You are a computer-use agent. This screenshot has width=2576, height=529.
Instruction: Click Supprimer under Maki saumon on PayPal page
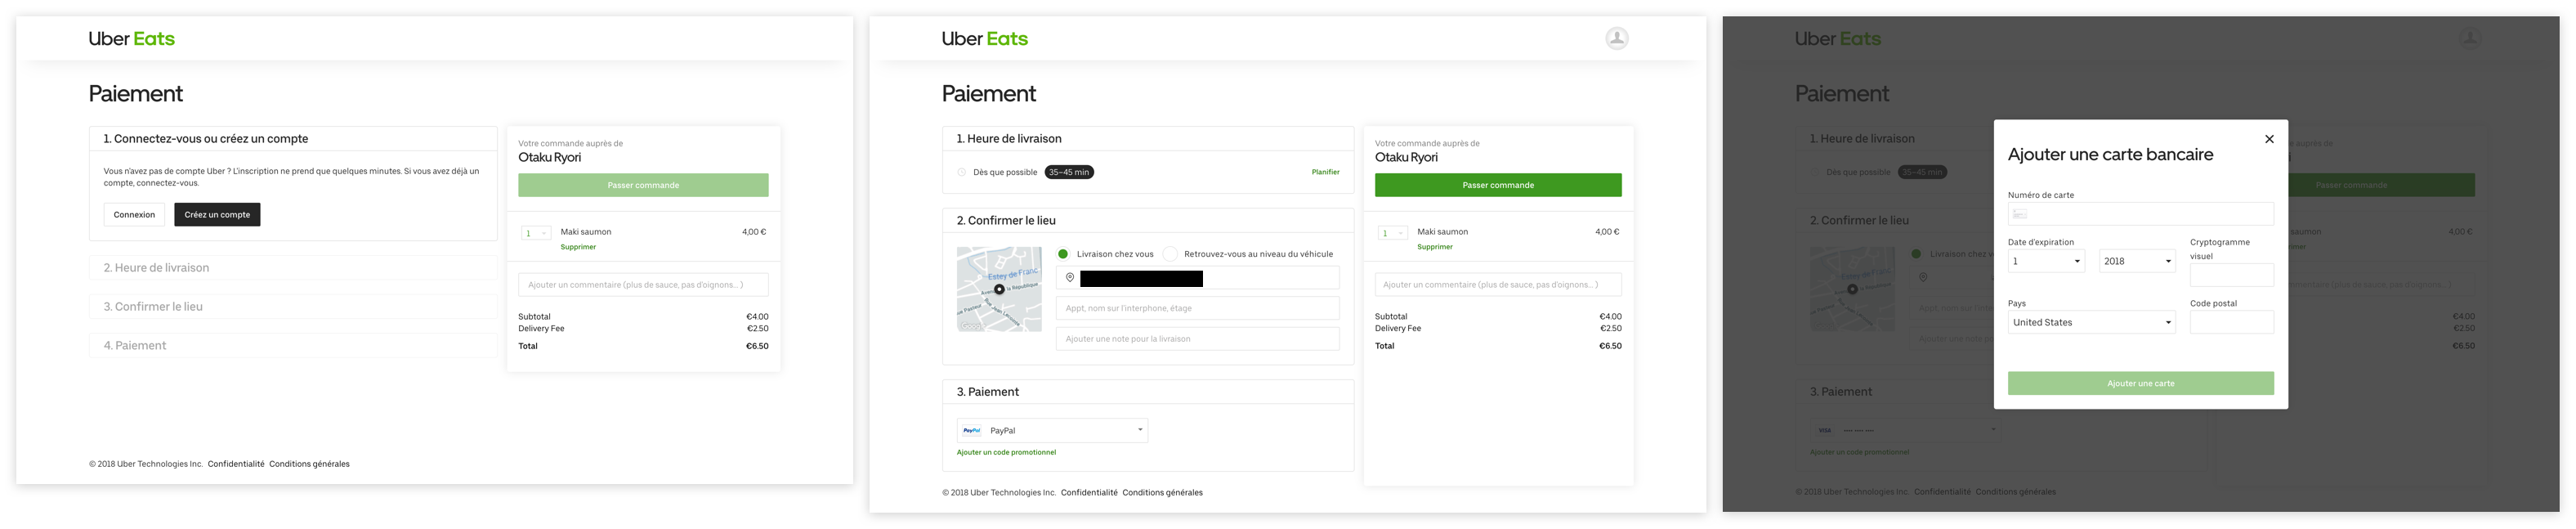click(x=1435, y=247)
